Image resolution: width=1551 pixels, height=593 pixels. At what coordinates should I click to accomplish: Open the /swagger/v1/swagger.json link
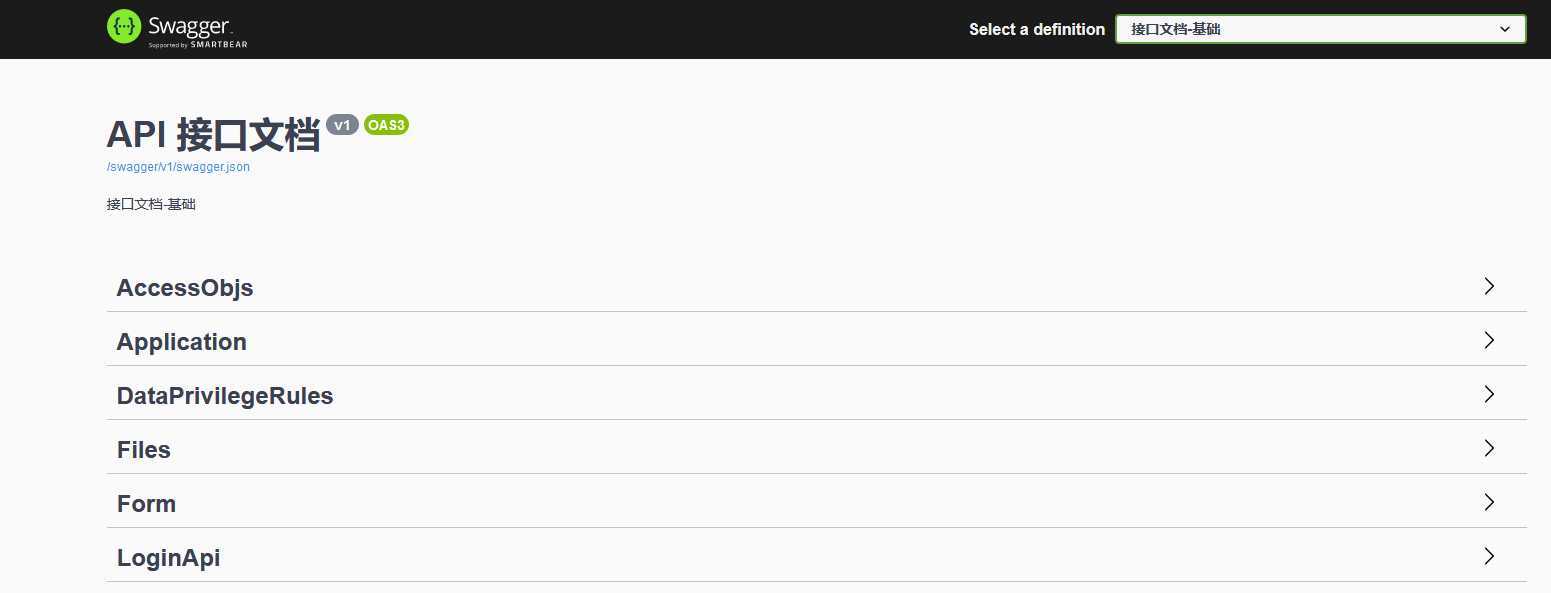click(178, 167)
